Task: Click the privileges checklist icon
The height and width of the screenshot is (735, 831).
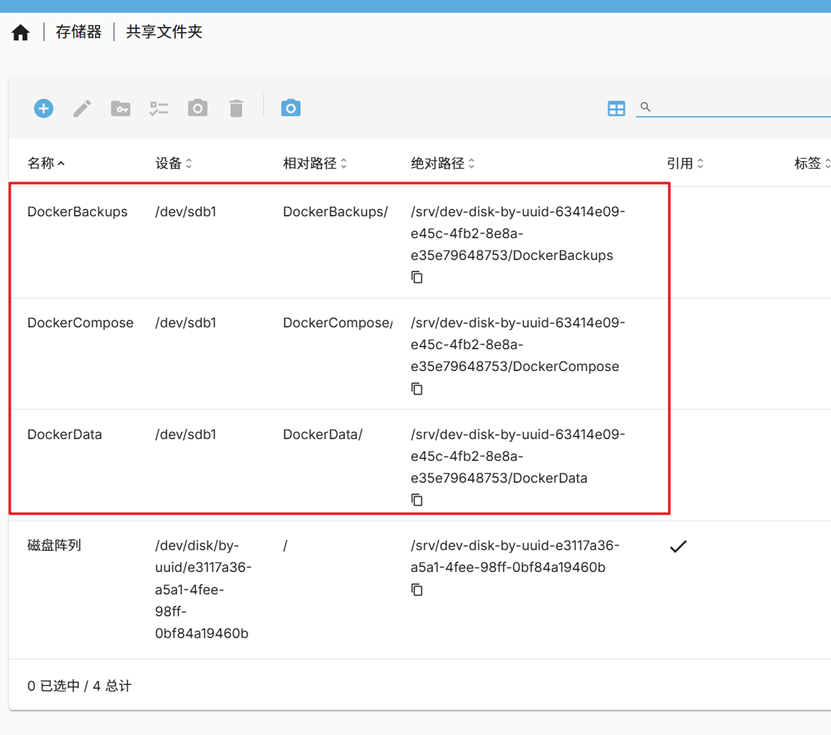Action: (x=158, y=108)
